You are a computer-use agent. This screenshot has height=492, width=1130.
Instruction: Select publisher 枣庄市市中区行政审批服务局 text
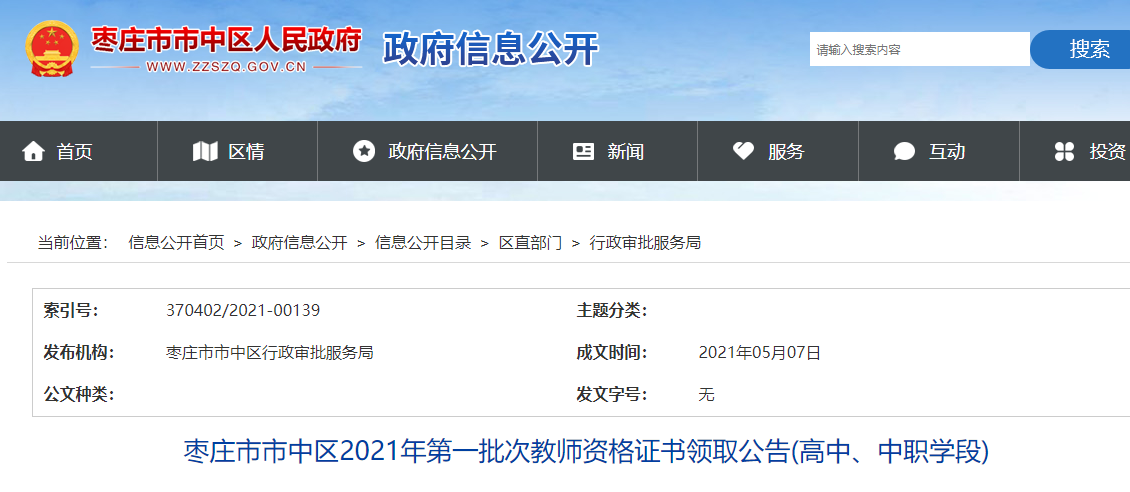pyautogui.click(x=270, y=353)
